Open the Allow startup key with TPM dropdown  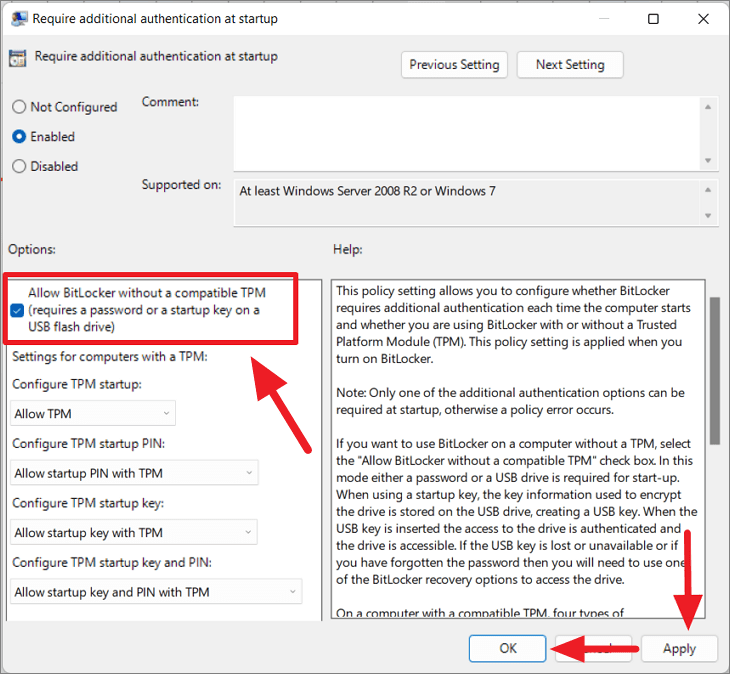pyautogui.click(x=134, y=532)
